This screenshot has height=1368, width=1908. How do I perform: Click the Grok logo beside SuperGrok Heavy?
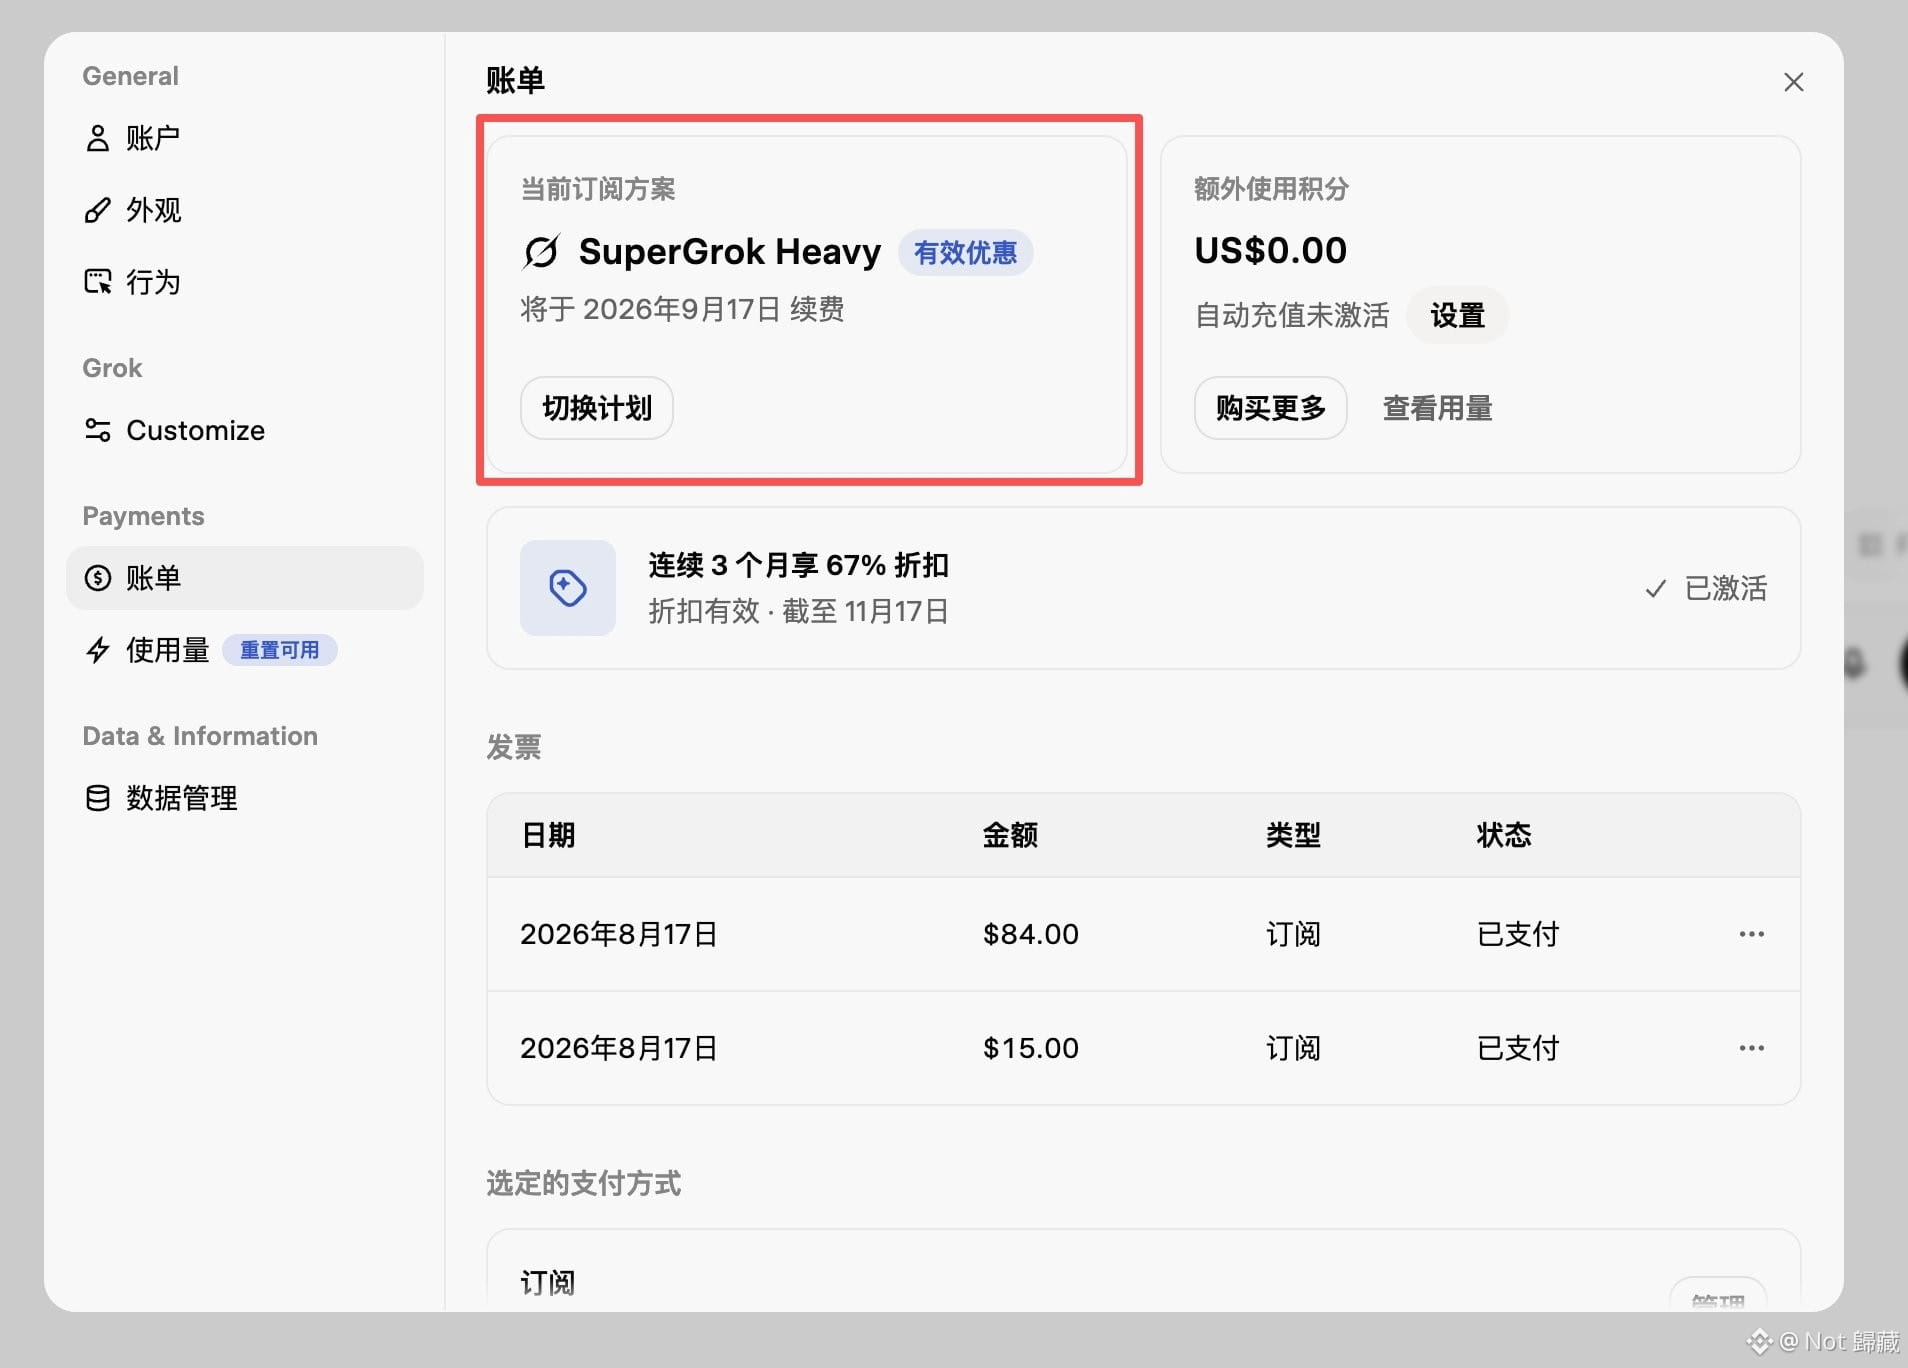pos(541,252)
